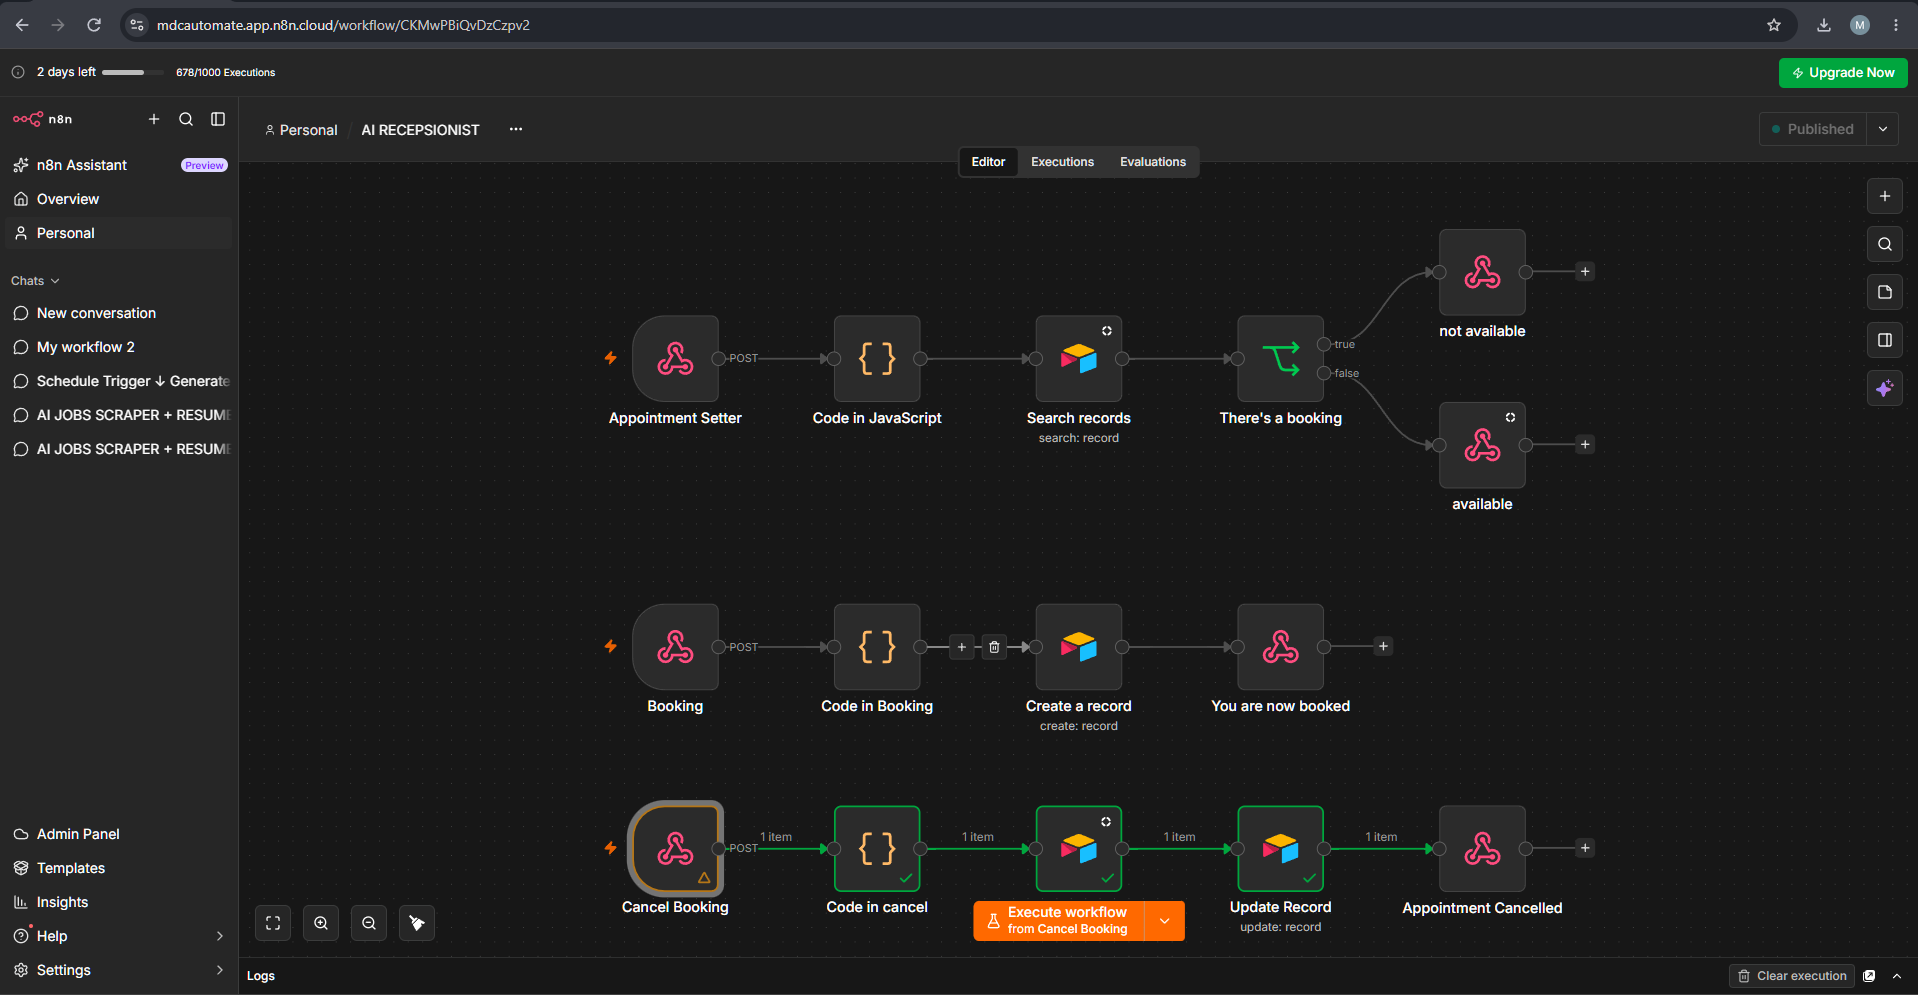Open Execute workflow trigger dropdown arrow
This screenshot has width=1918, height=995.
(1165, 921)
